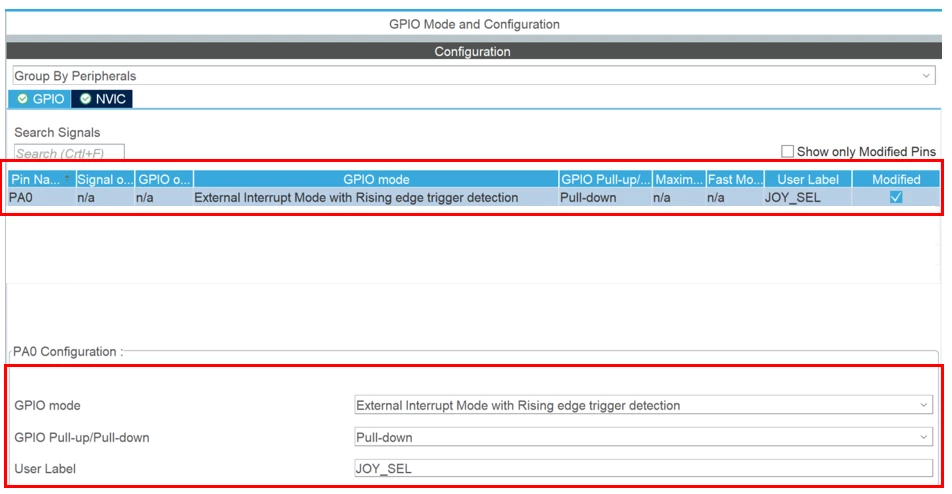Click the Signal on Pin column header

pos(105,179)
